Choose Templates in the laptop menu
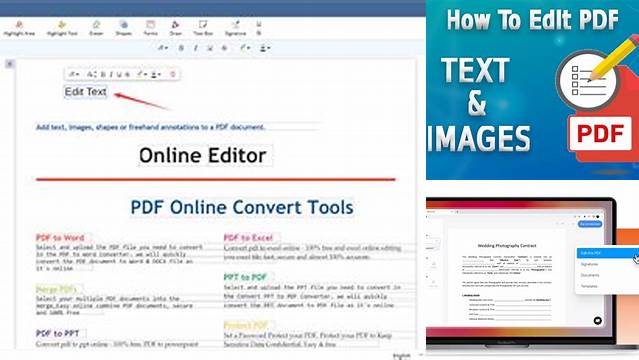Viewport: 639px width, 360px height. (x=589, y=286)
